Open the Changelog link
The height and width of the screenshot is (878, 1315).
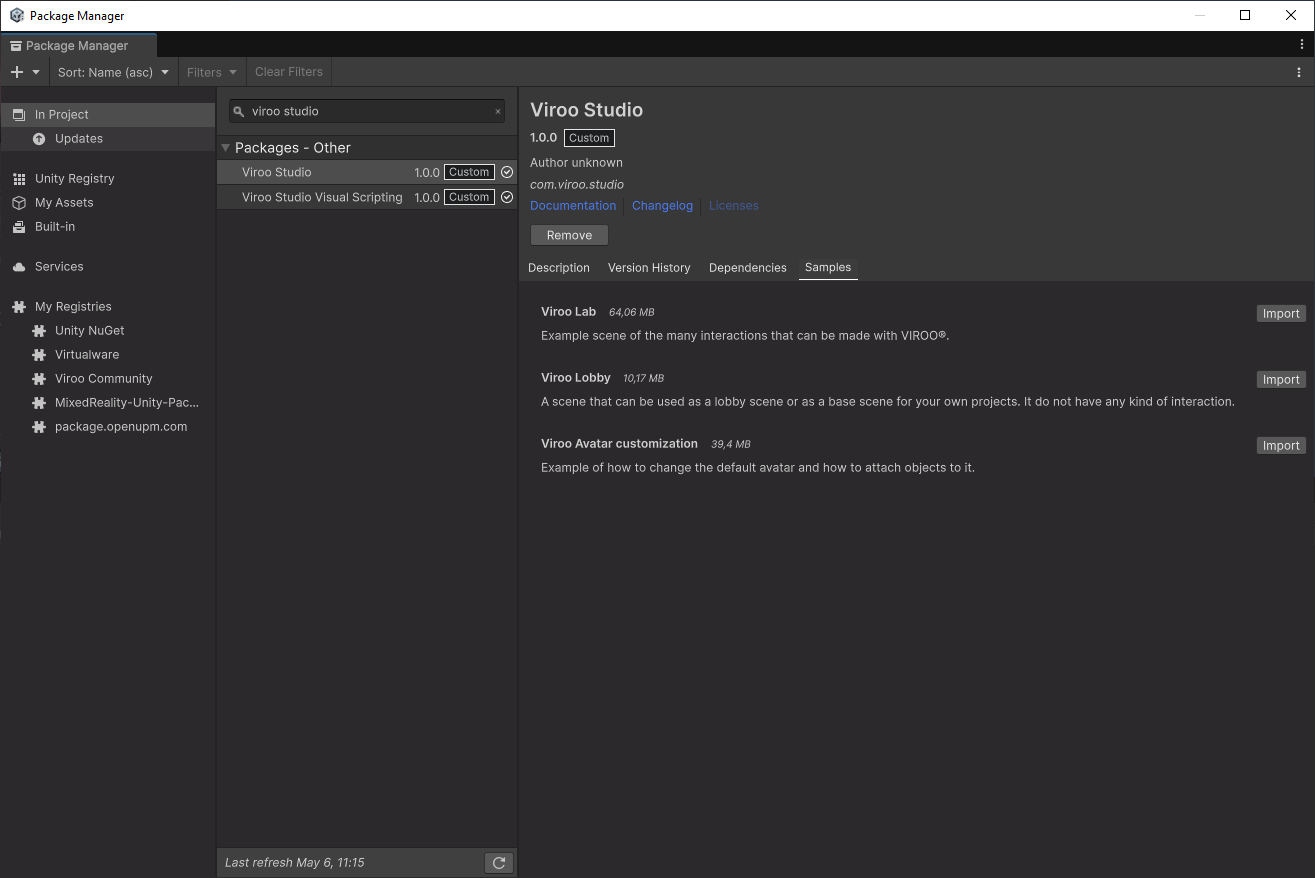click(x=662, y=206)
